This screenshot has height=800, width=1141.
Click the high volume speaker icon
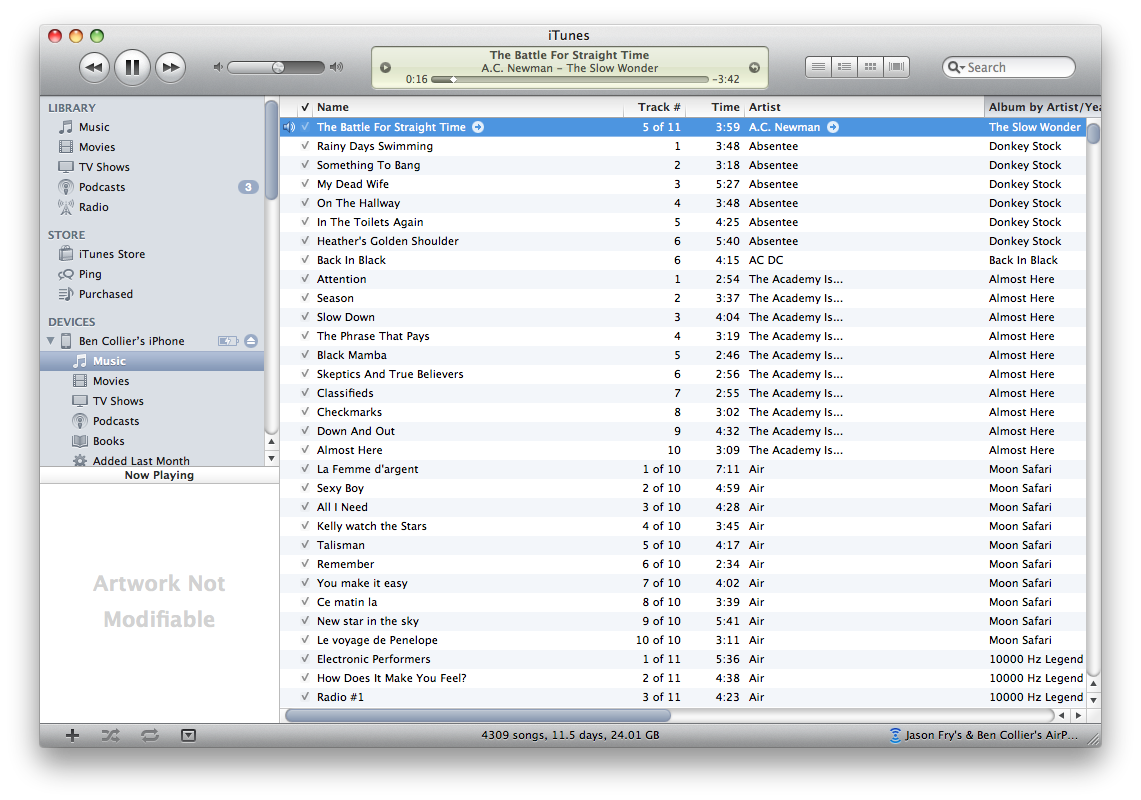pyautogui.click(x=335, y=67)
